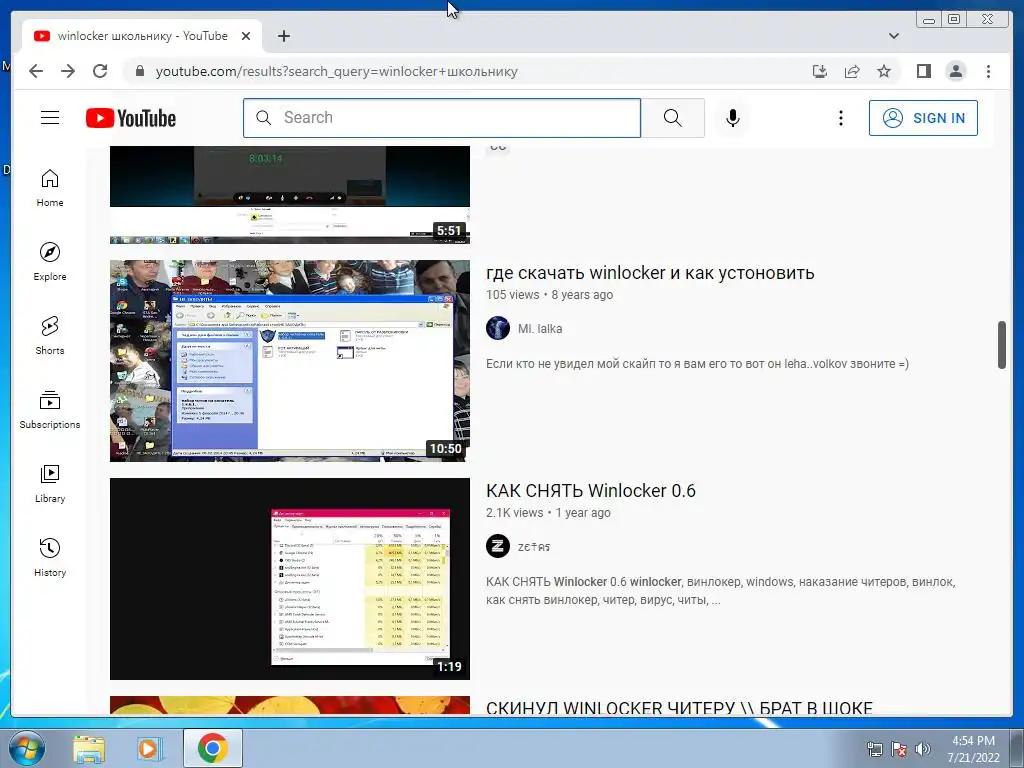Screen dimensions: 1024x768
Task: Click the SIGN IN button
Action: [923, 118]
